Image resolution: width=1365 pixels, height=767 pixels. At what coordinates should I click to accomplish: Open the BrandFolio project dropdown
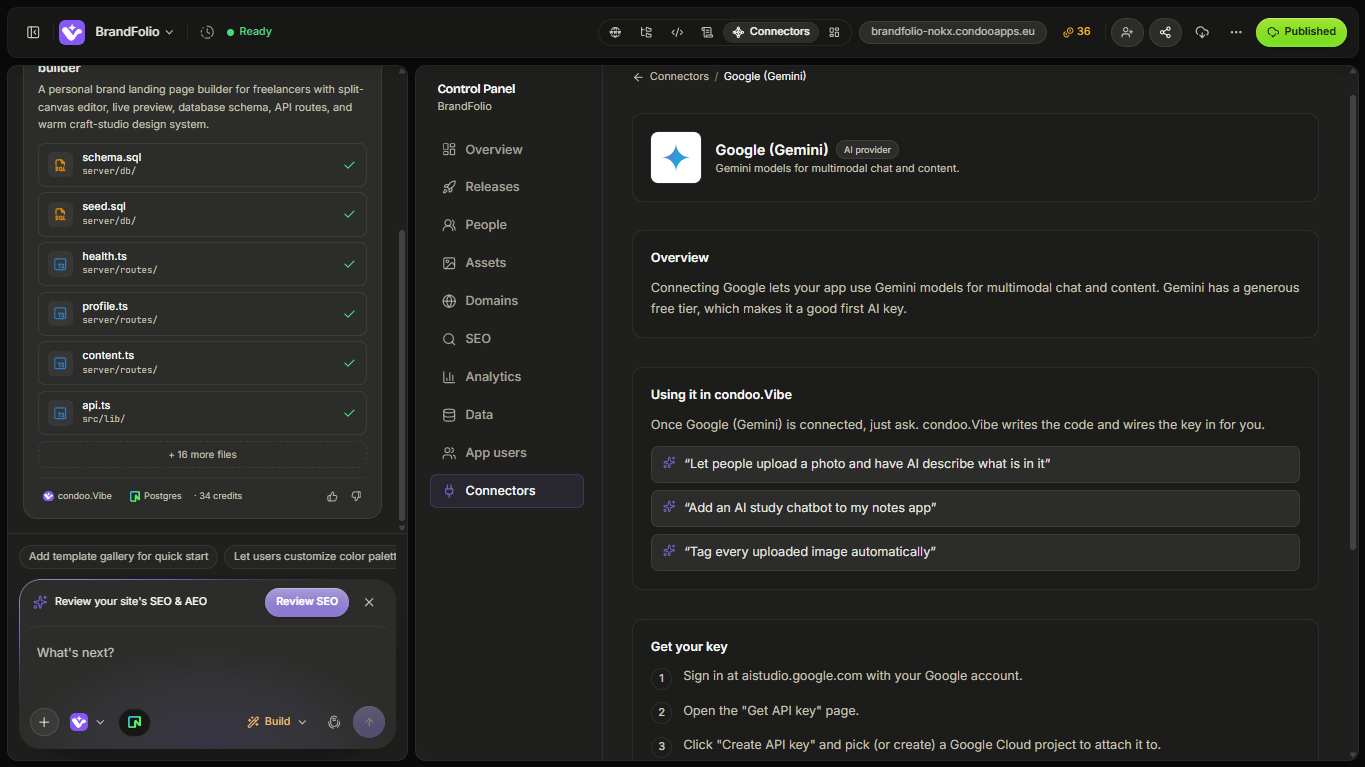(x=134, y=32)
